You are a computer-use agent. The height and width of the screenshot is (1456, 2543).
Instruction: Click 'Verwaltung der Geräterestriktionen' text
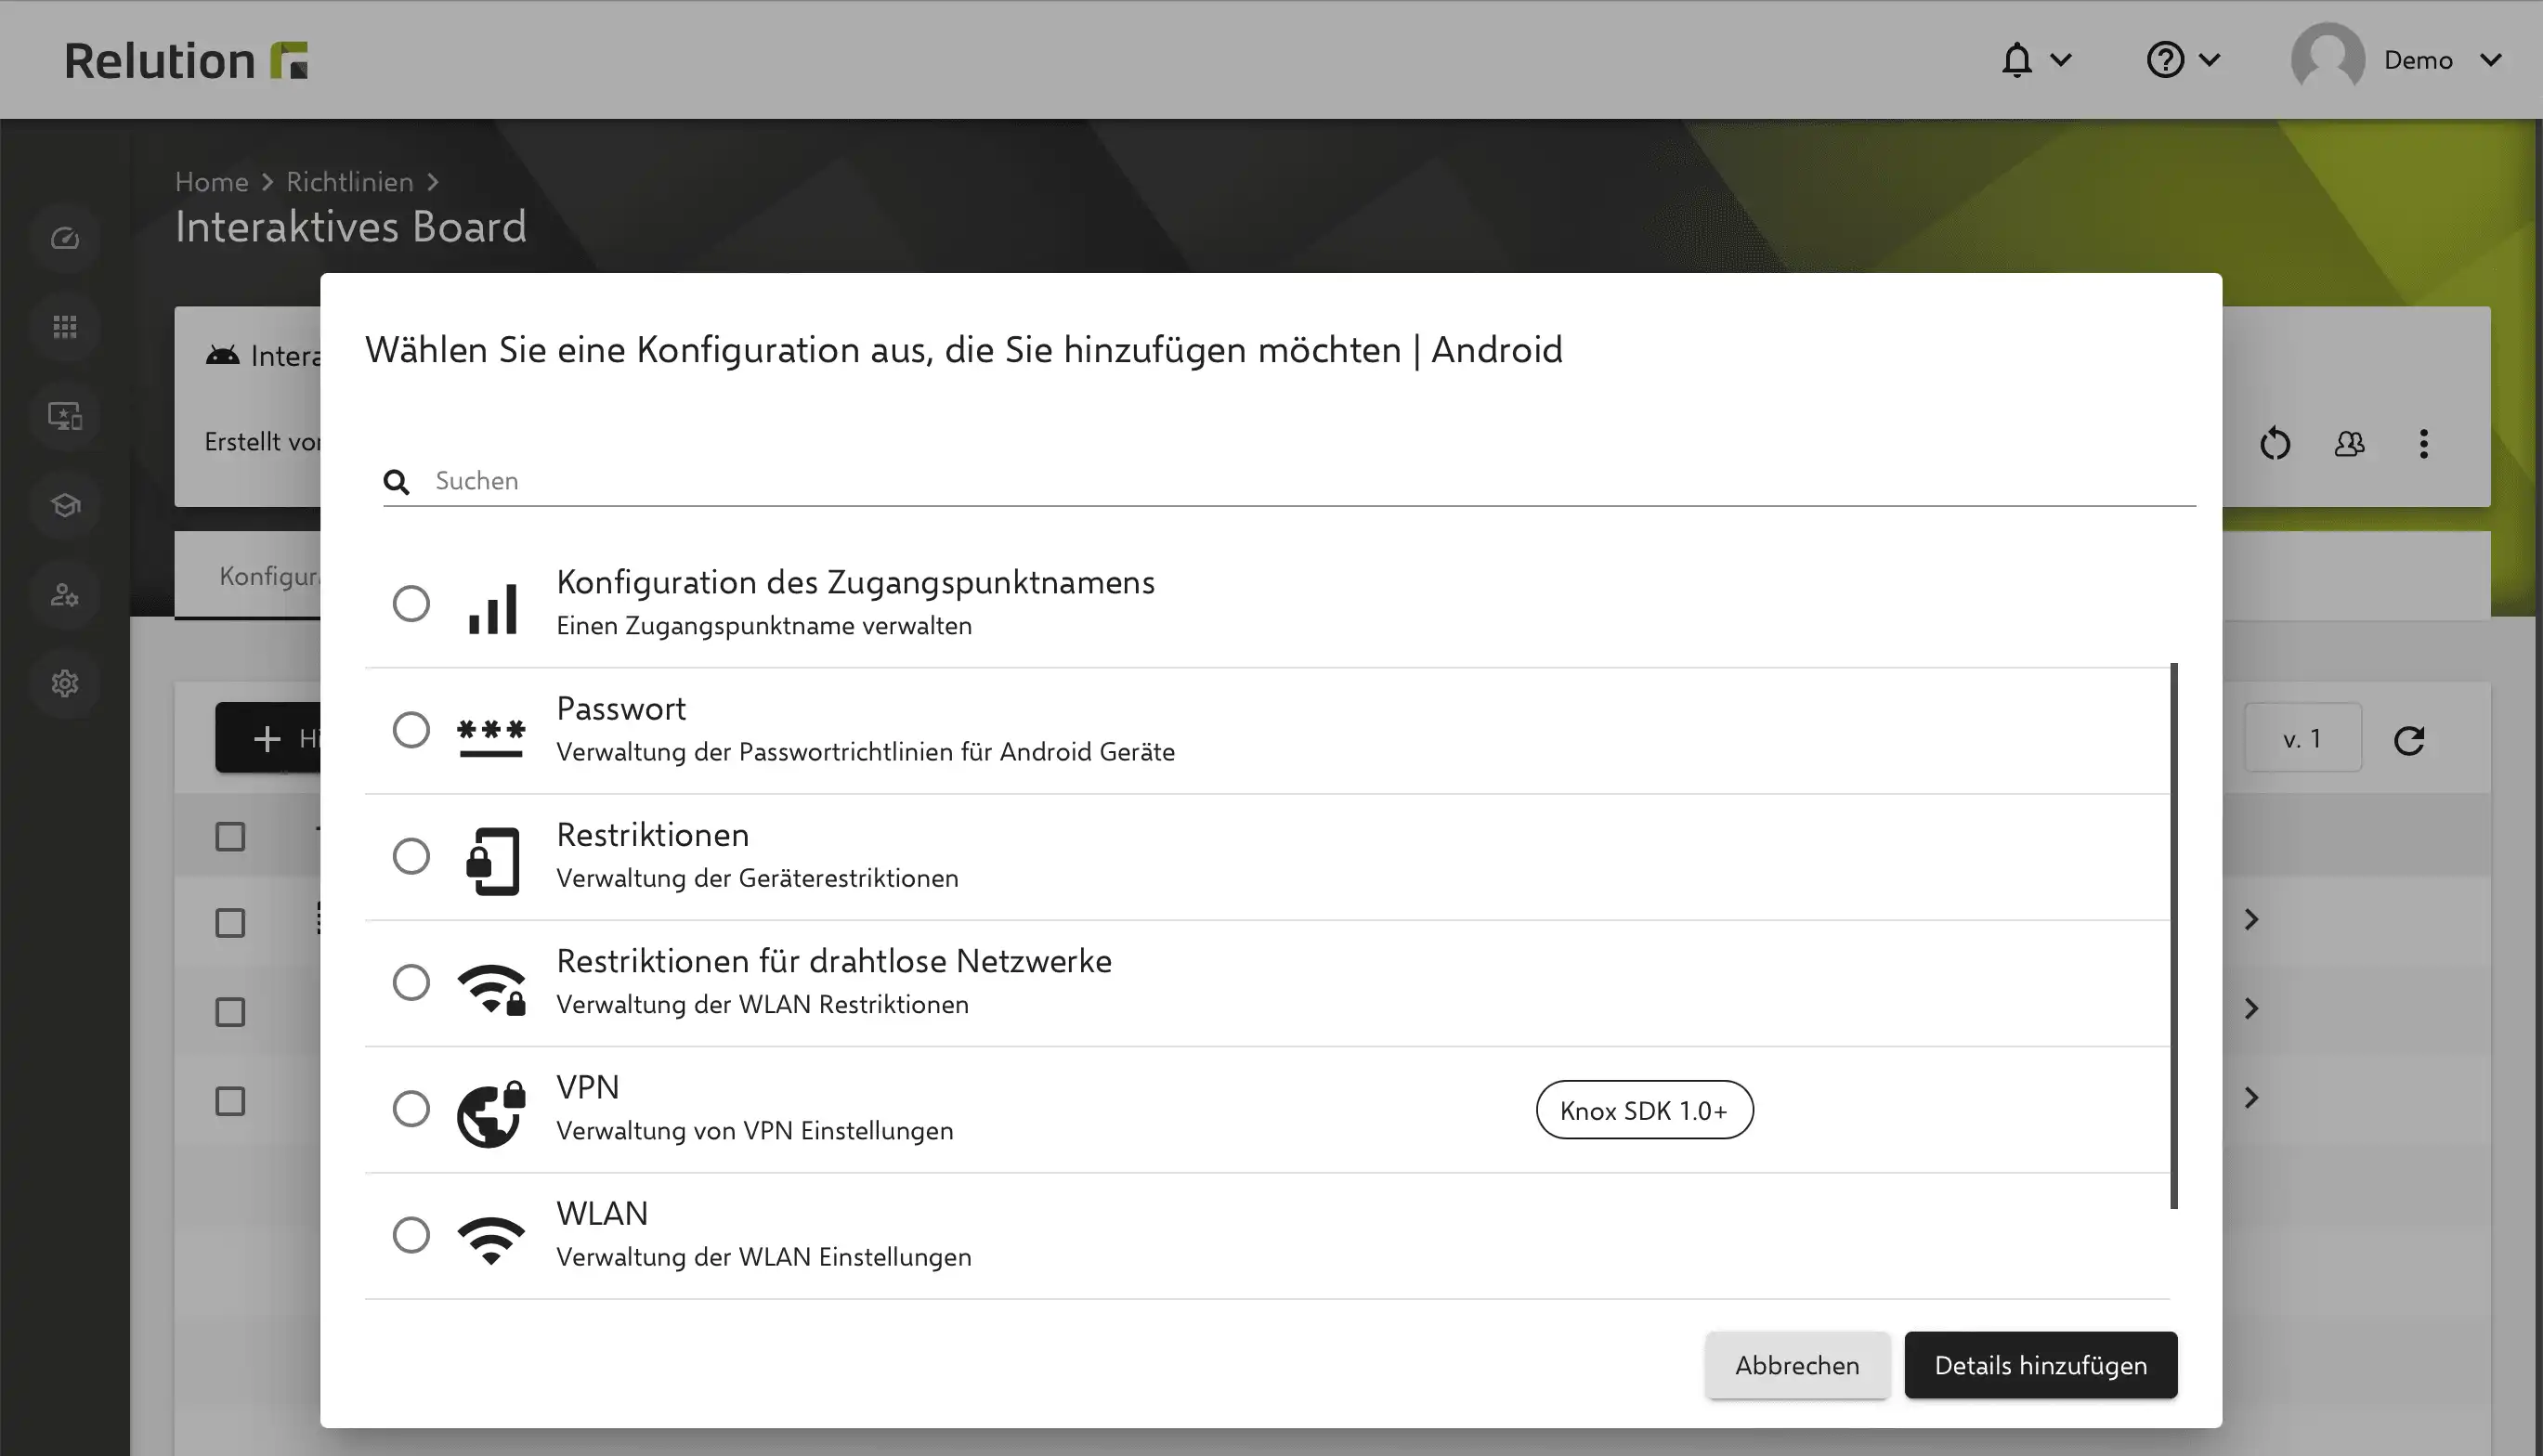pos(757,878)
